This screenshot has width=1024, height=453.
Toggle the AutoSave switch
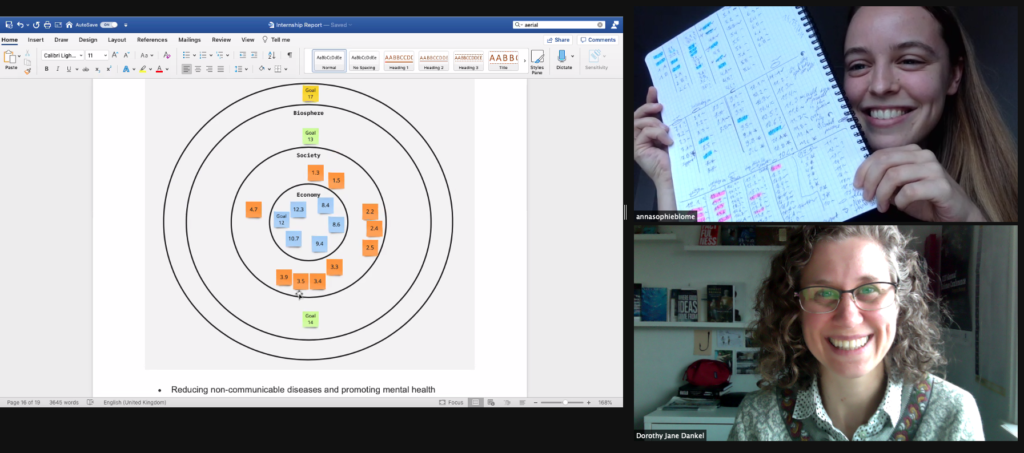pyautogui.click(x=108, y=25)
